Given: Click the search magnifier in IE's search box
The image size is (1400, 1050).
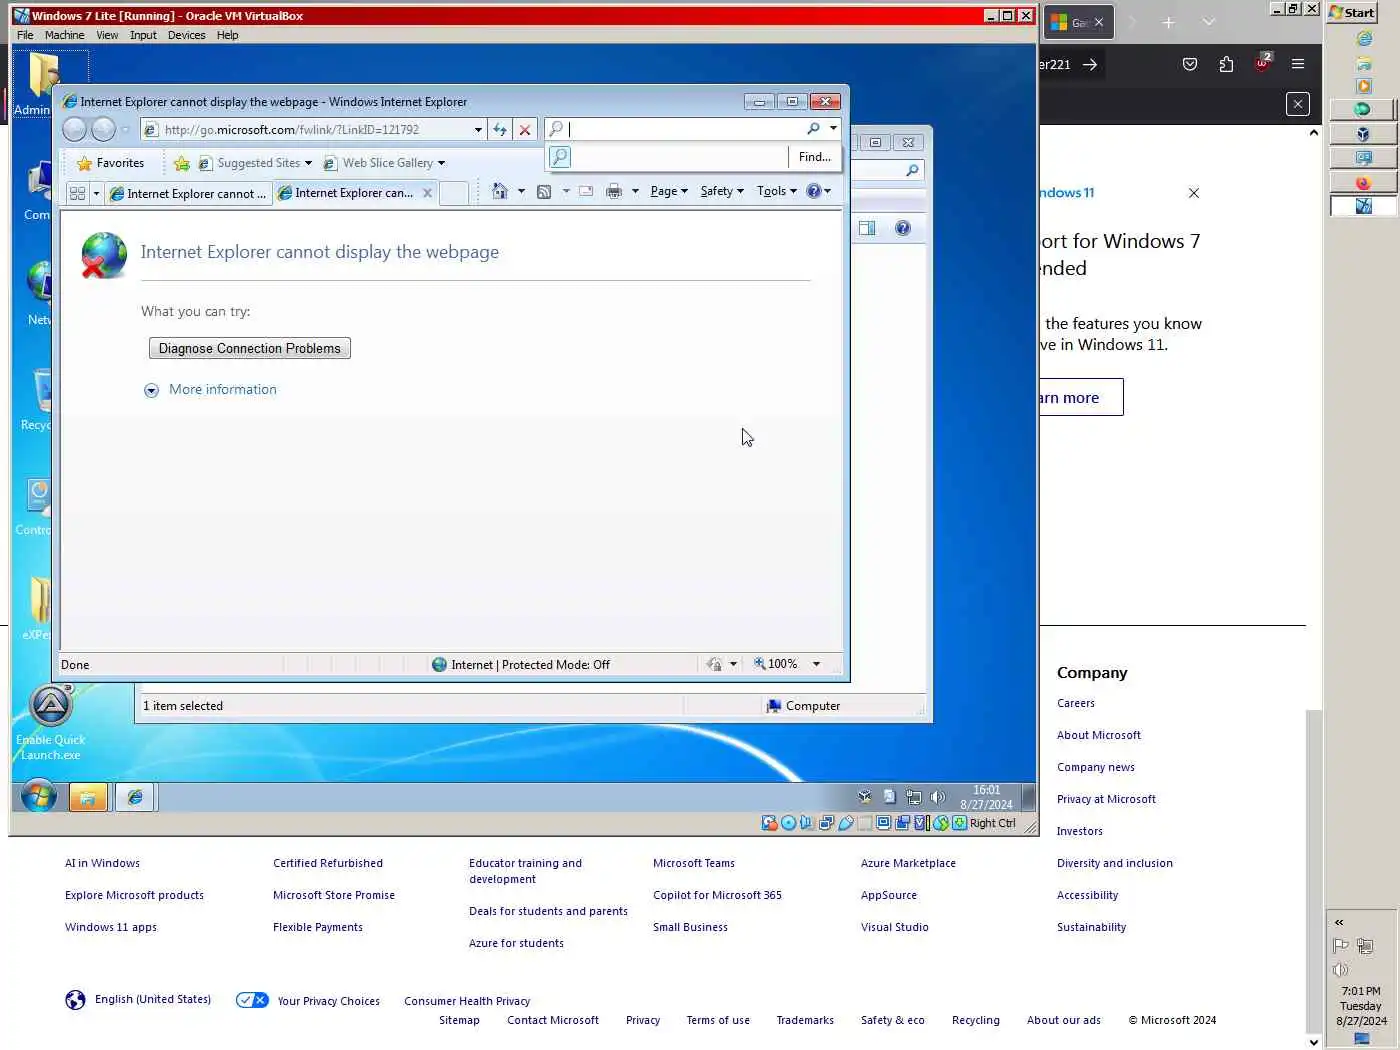Looking at the screenshot, I should [813, 128].
